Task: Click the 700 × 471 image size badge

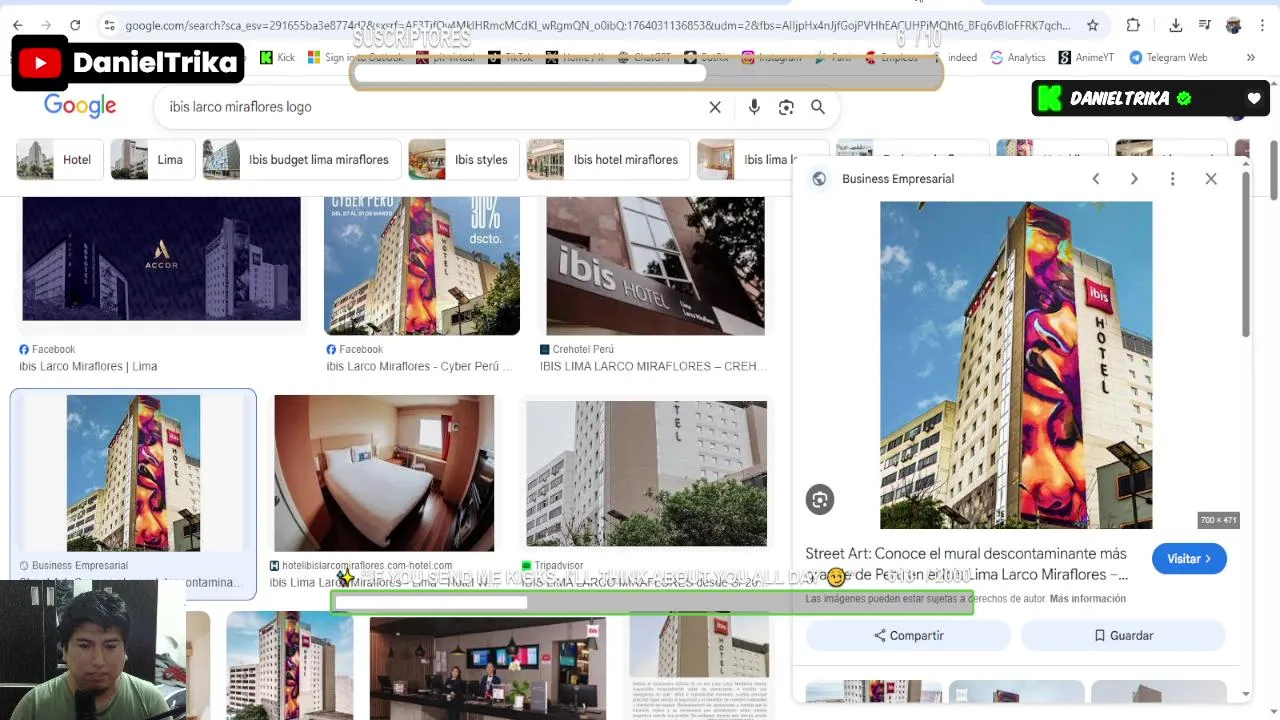Action: click(1219, 520)
